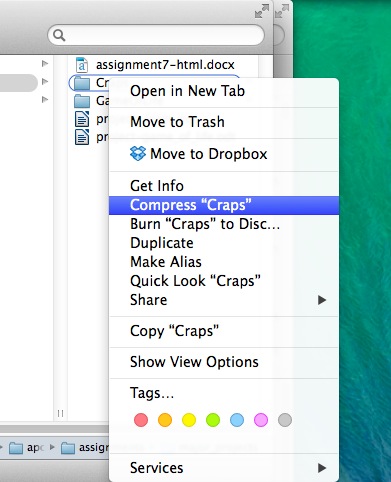Choose Make Alias

[x=224, y=262]
